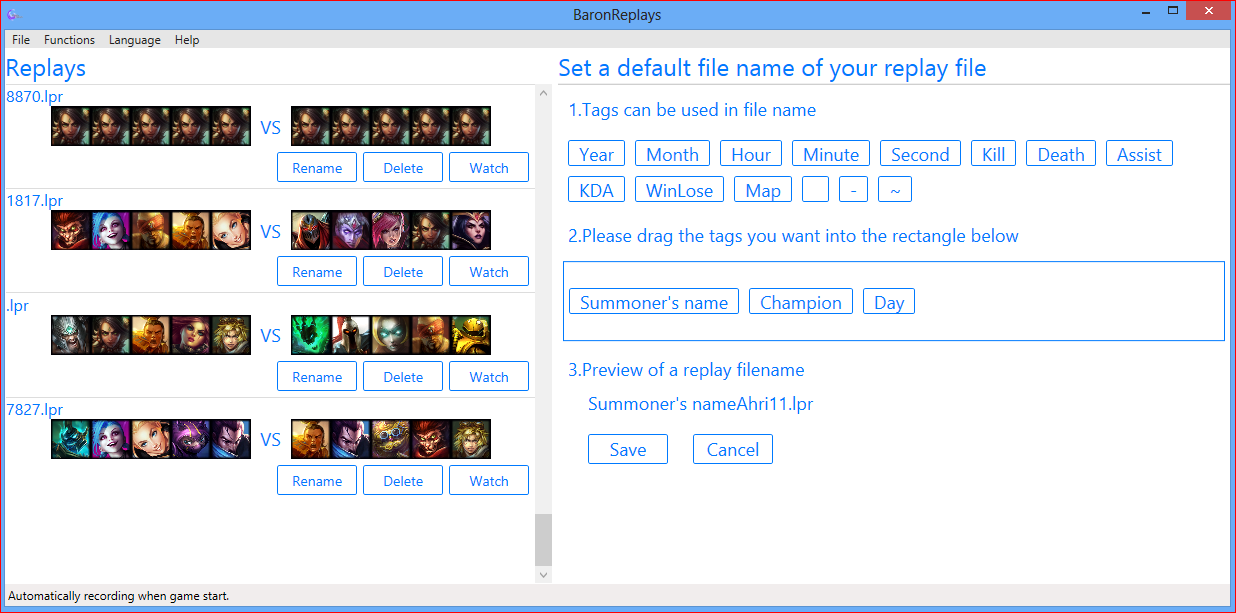Select the WinLose tag
Image resolution: width=1236 pixels, height=613 pixels.
680,190
